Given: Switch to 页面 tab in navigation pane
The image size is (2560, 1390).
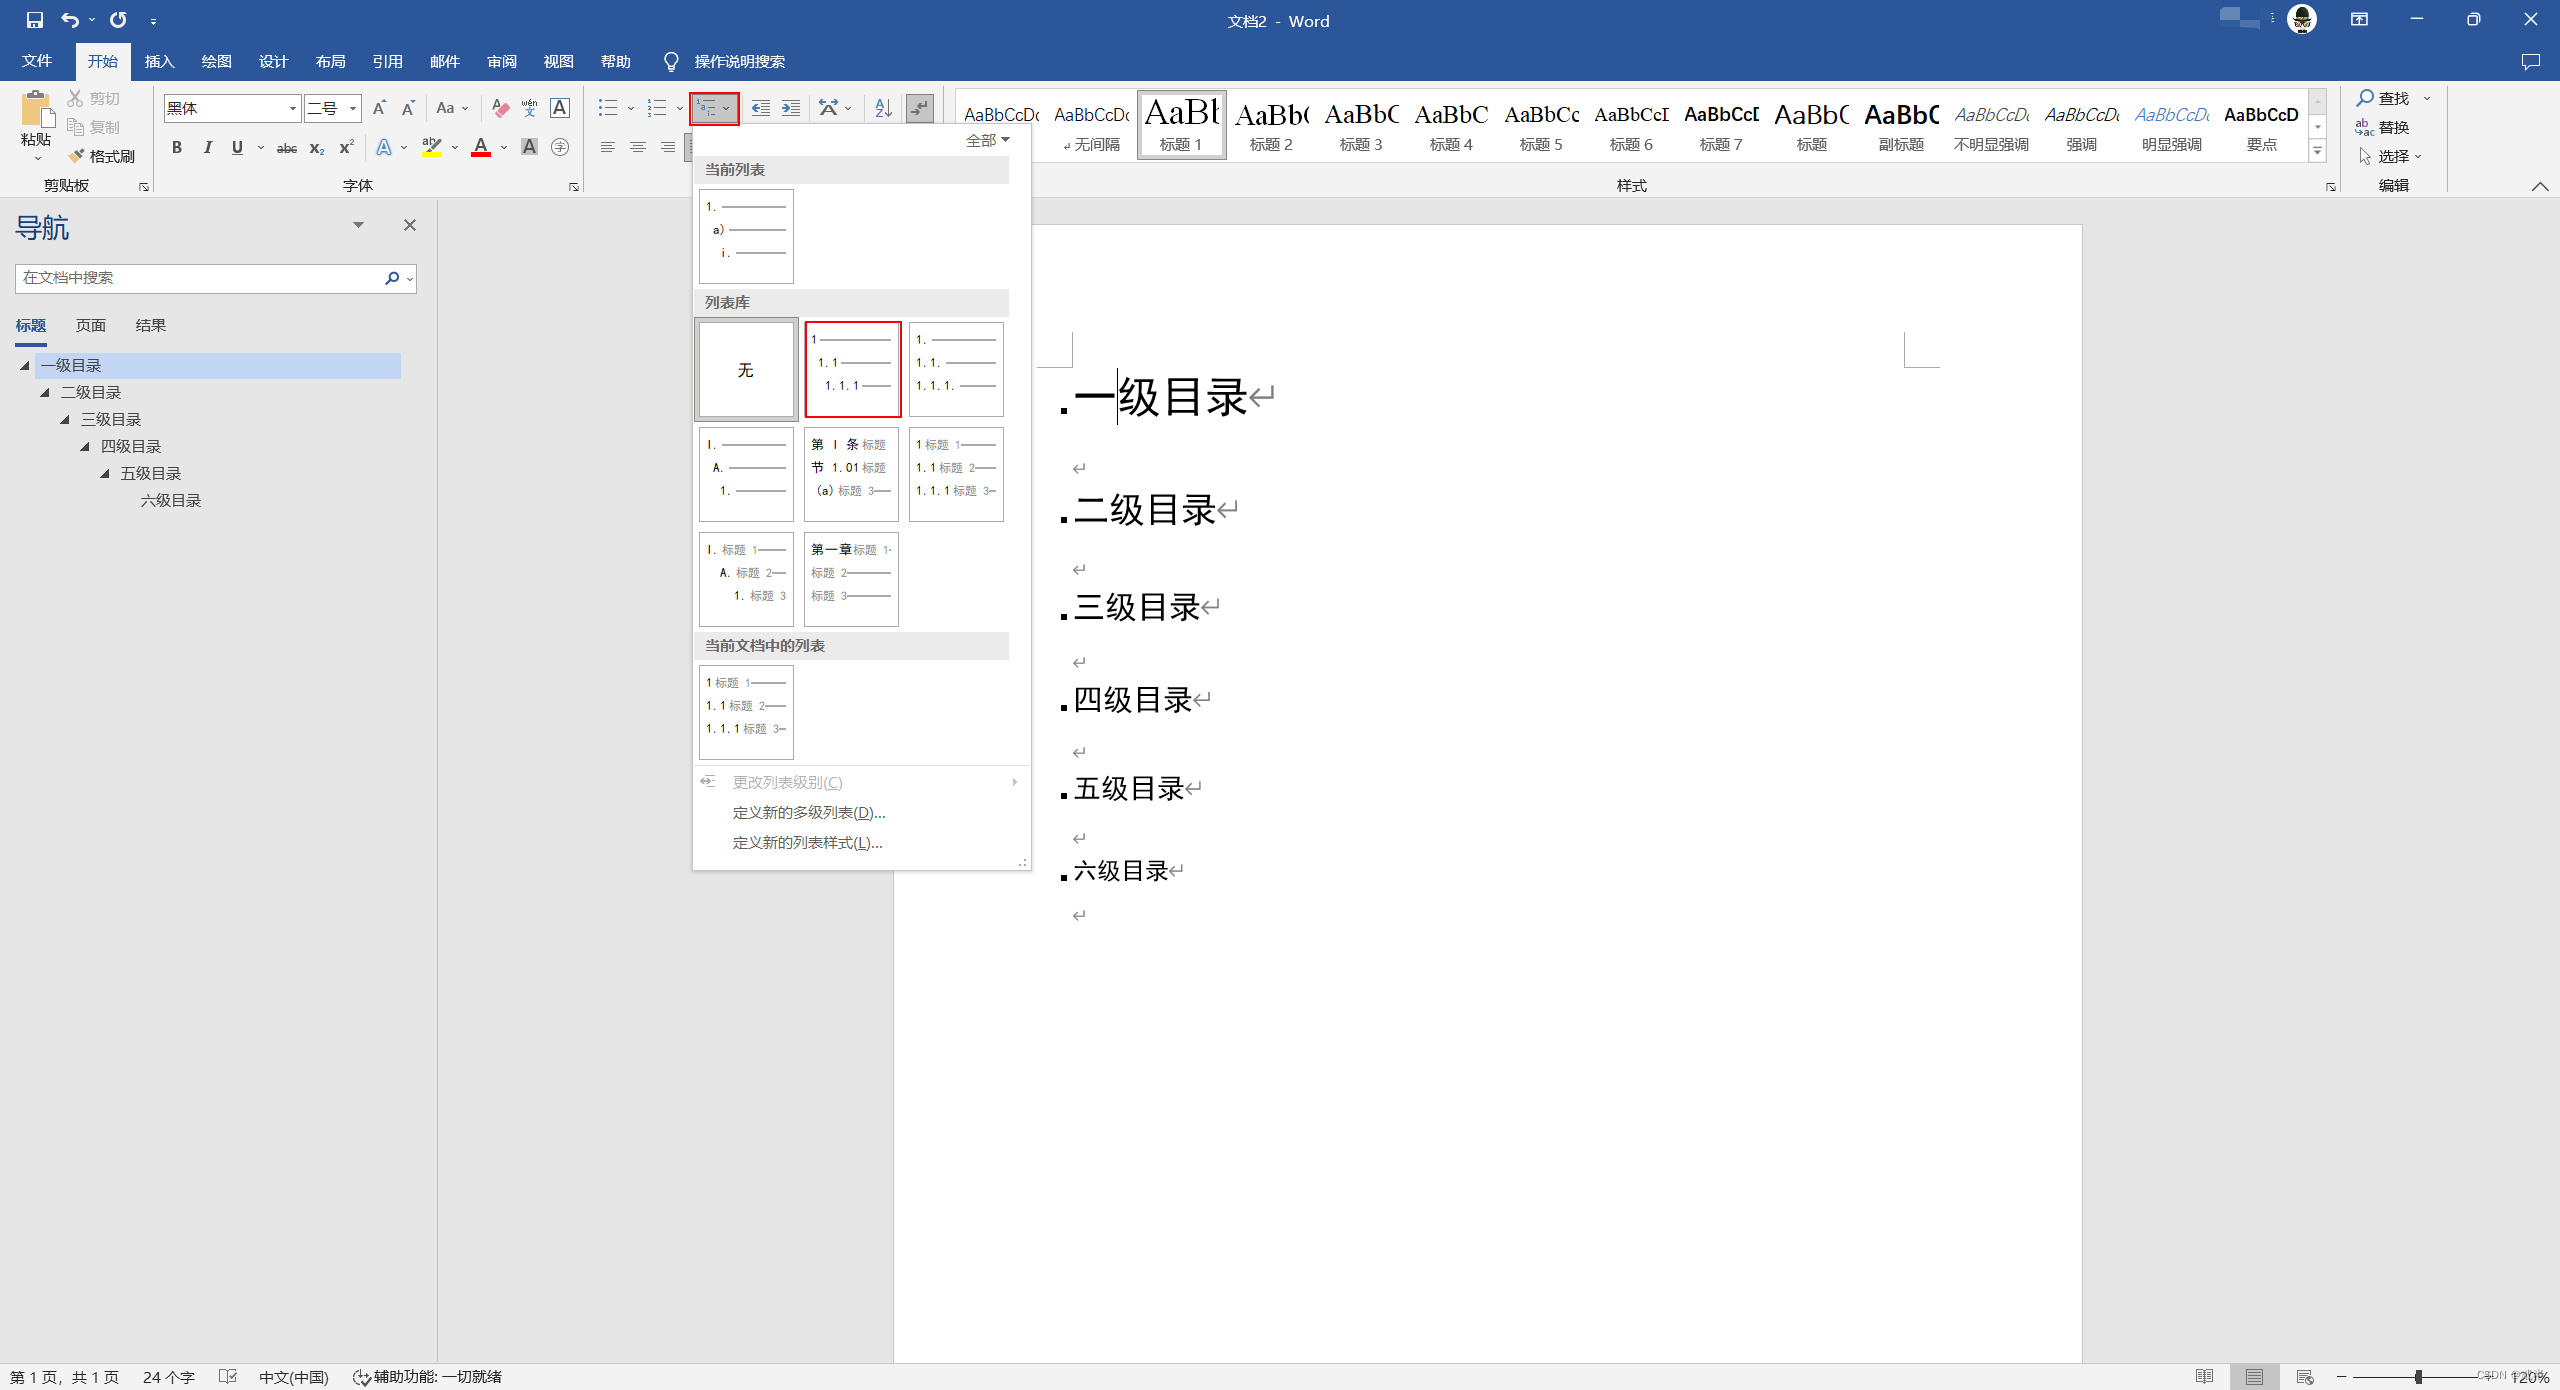Looking at the screenshot, I should [x=91, y=326].
